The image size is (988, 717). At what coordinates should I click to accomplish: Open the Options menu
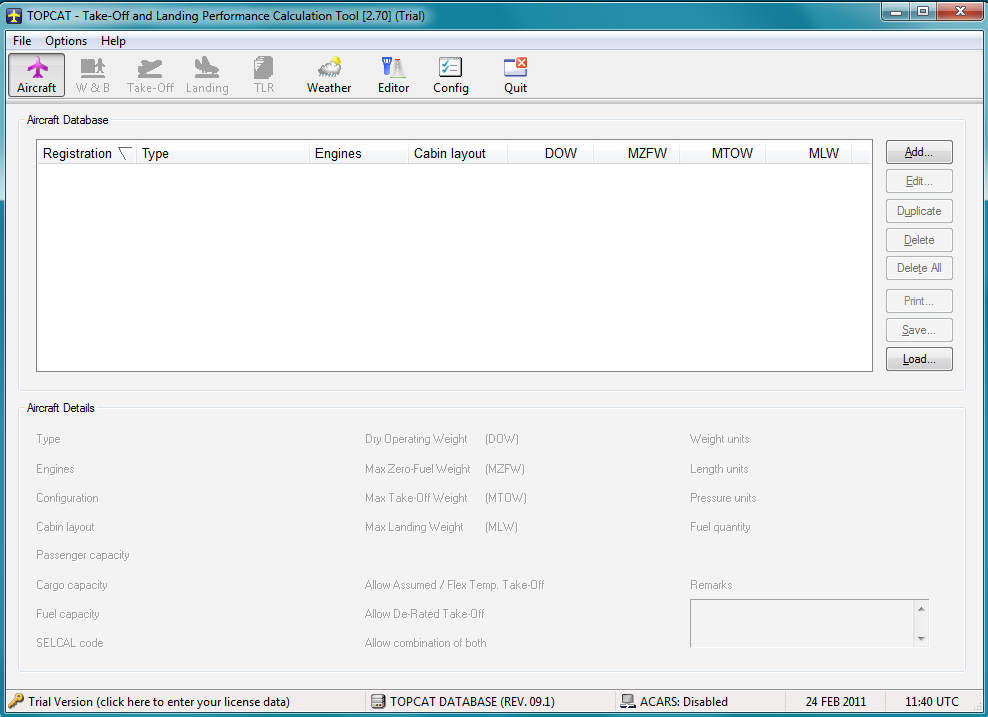[x=66, y=41]
